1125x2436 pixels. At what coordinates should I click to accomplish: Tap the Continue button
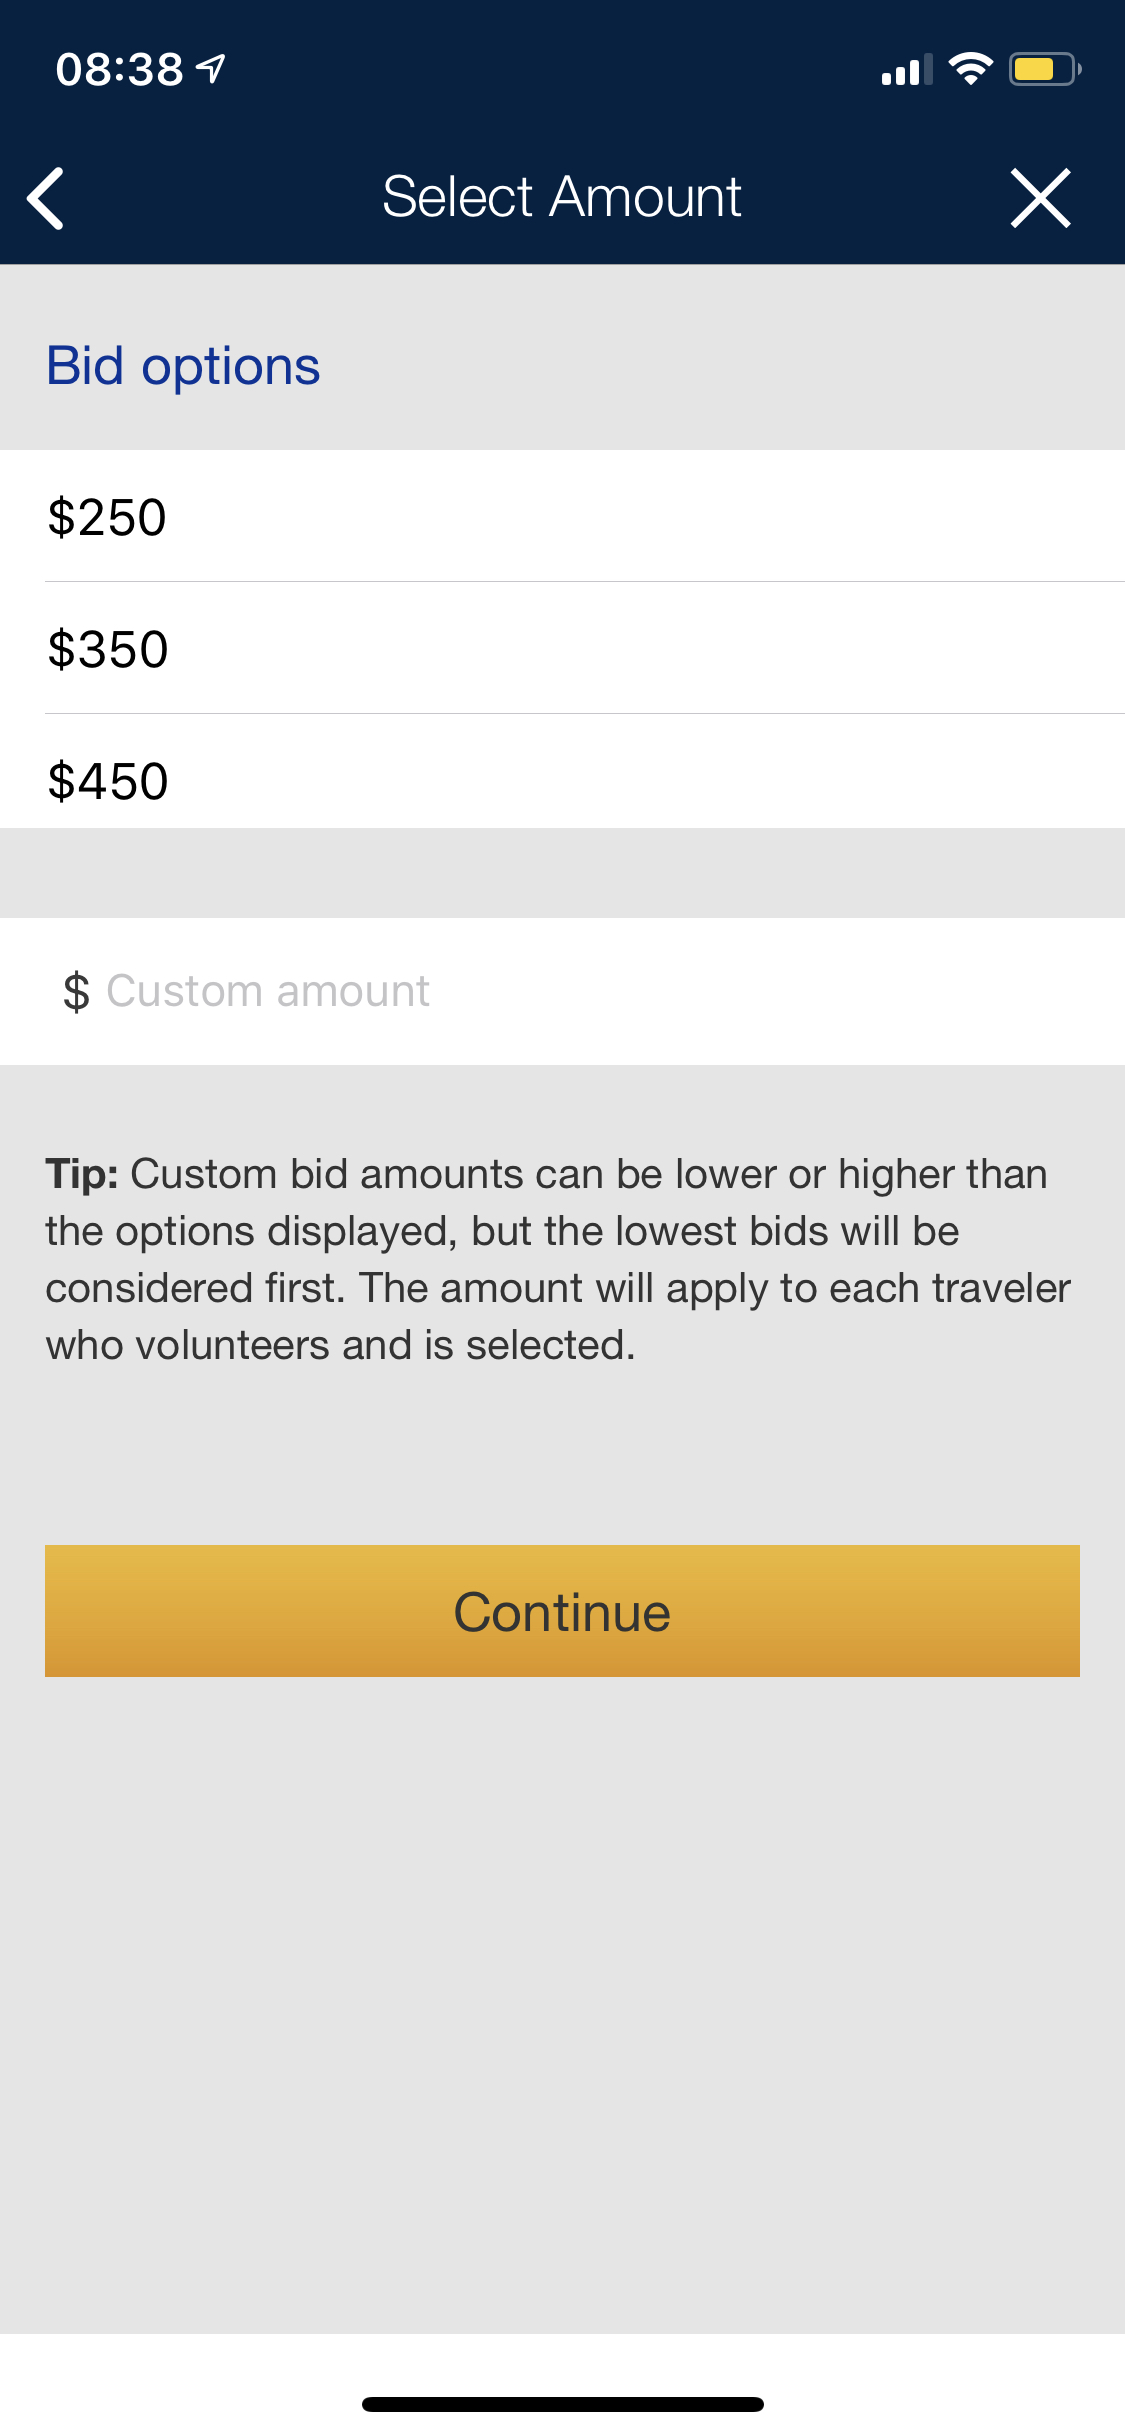point(562,1611)
